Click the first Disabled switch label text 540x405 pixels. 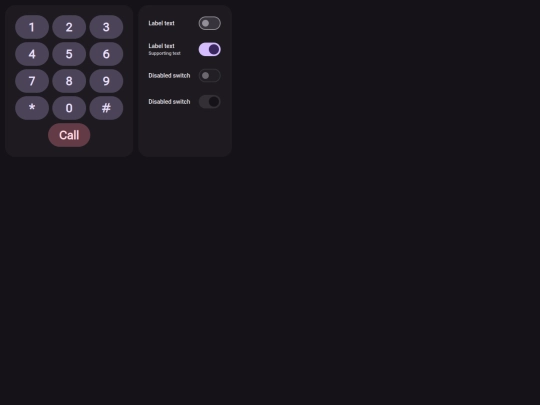click(x=169, y=75)
